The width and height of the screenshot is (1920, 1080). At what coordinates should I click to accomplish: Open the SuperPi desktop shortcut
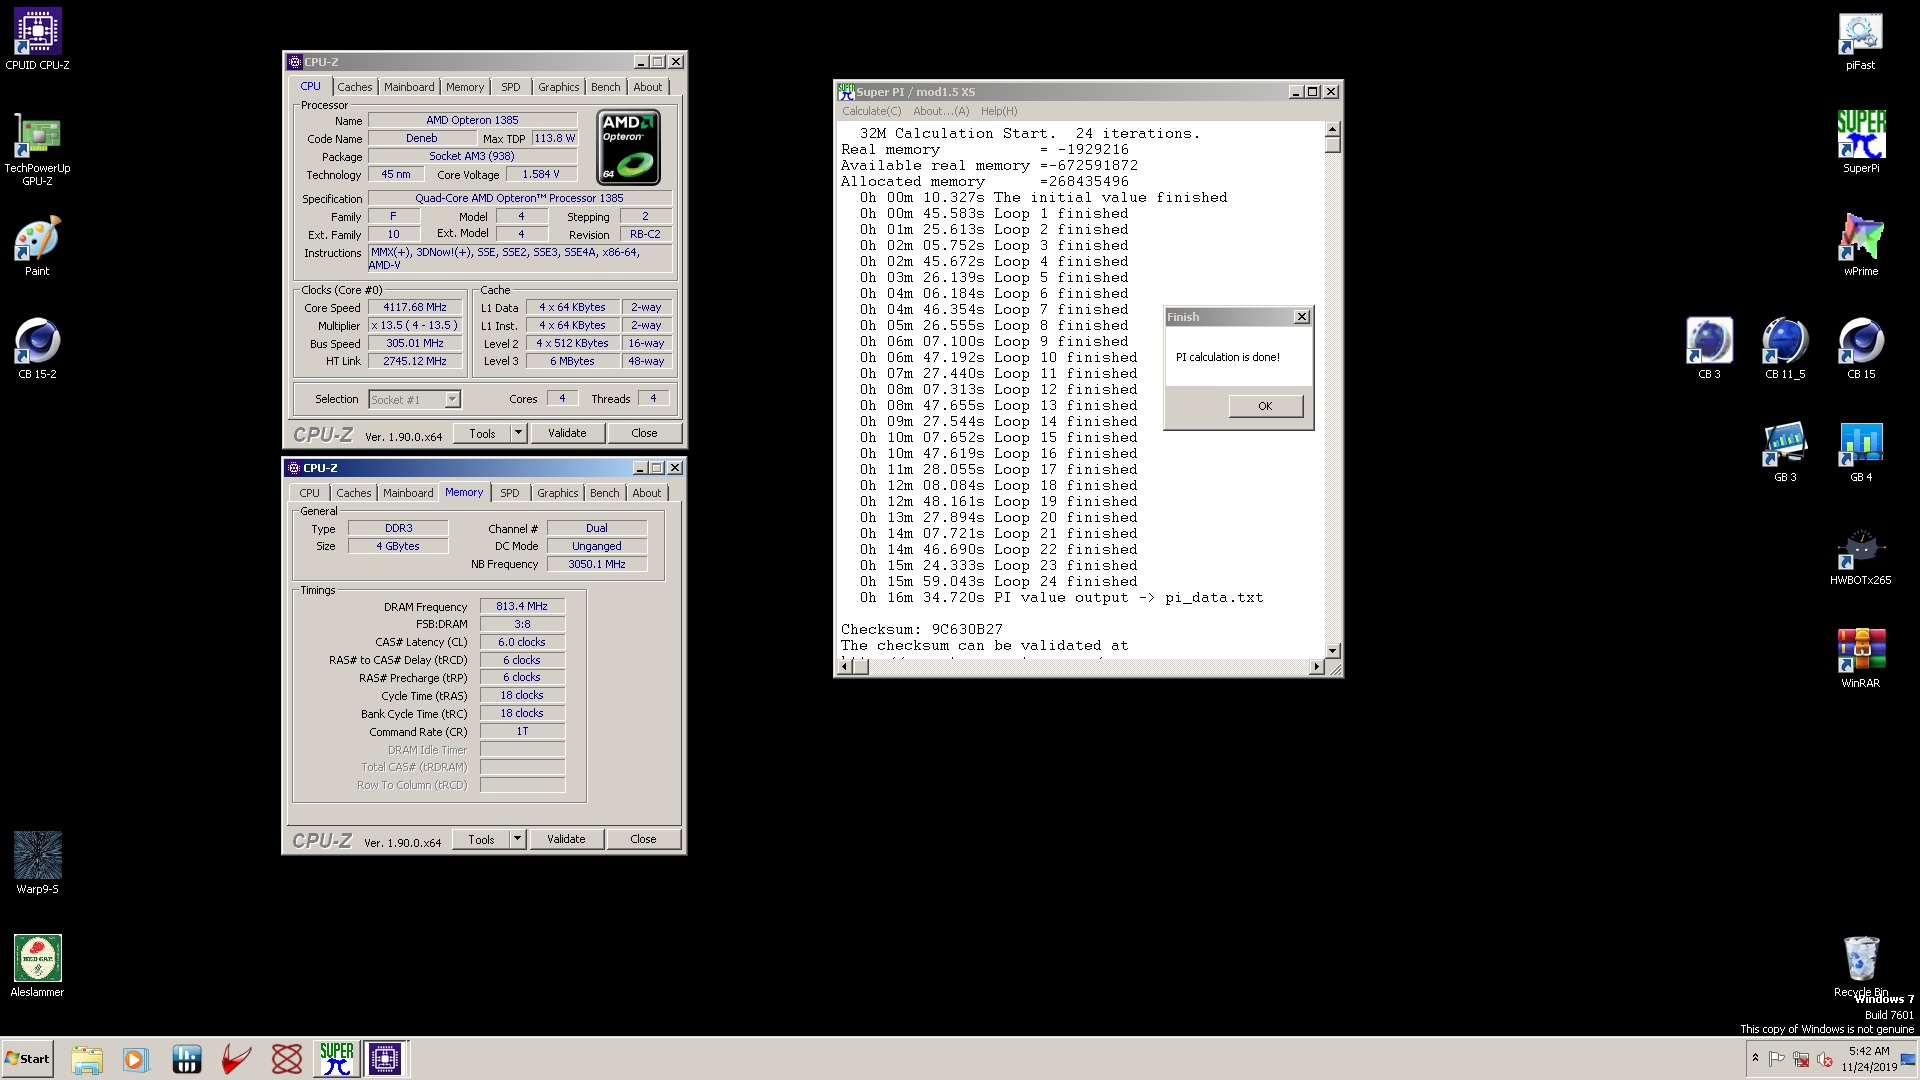point(1860,143)
